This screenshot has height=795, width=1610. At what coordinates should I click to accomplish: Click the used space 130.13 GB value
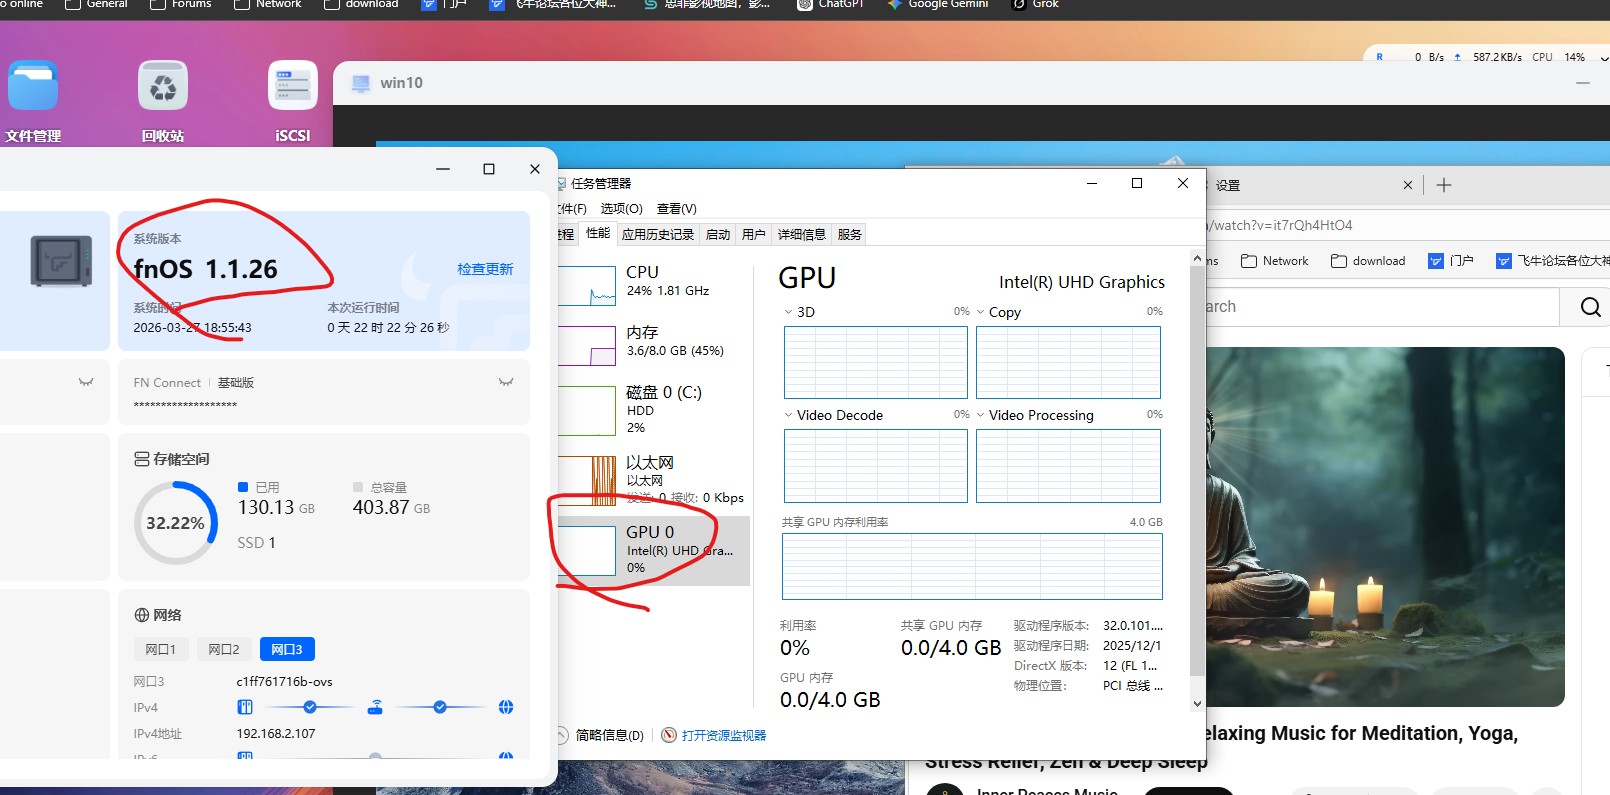pyautogui.click(x=276, y=507)
